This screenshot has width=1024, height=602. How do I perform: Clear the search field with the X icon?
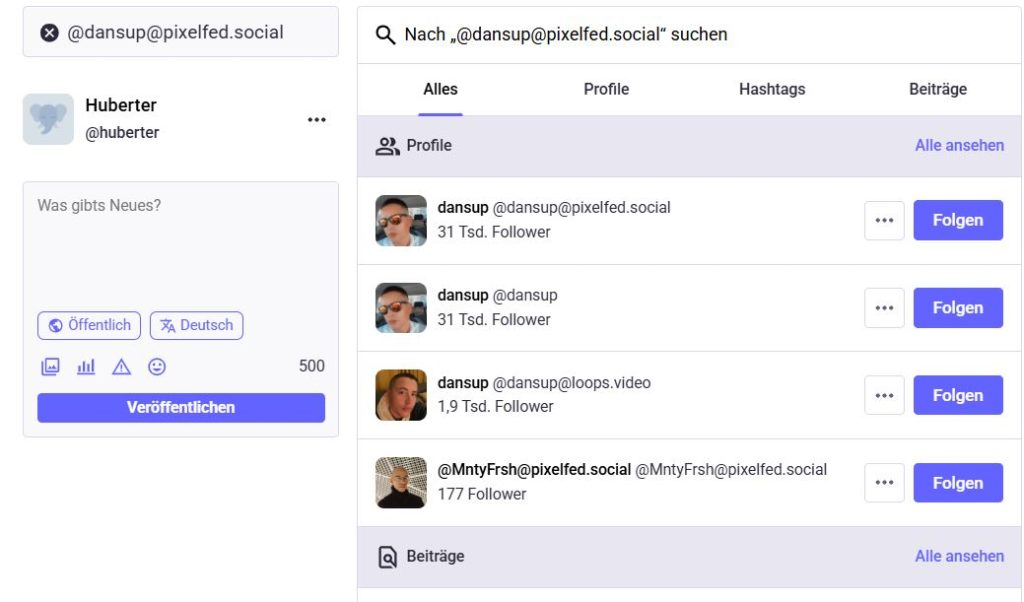50,33
